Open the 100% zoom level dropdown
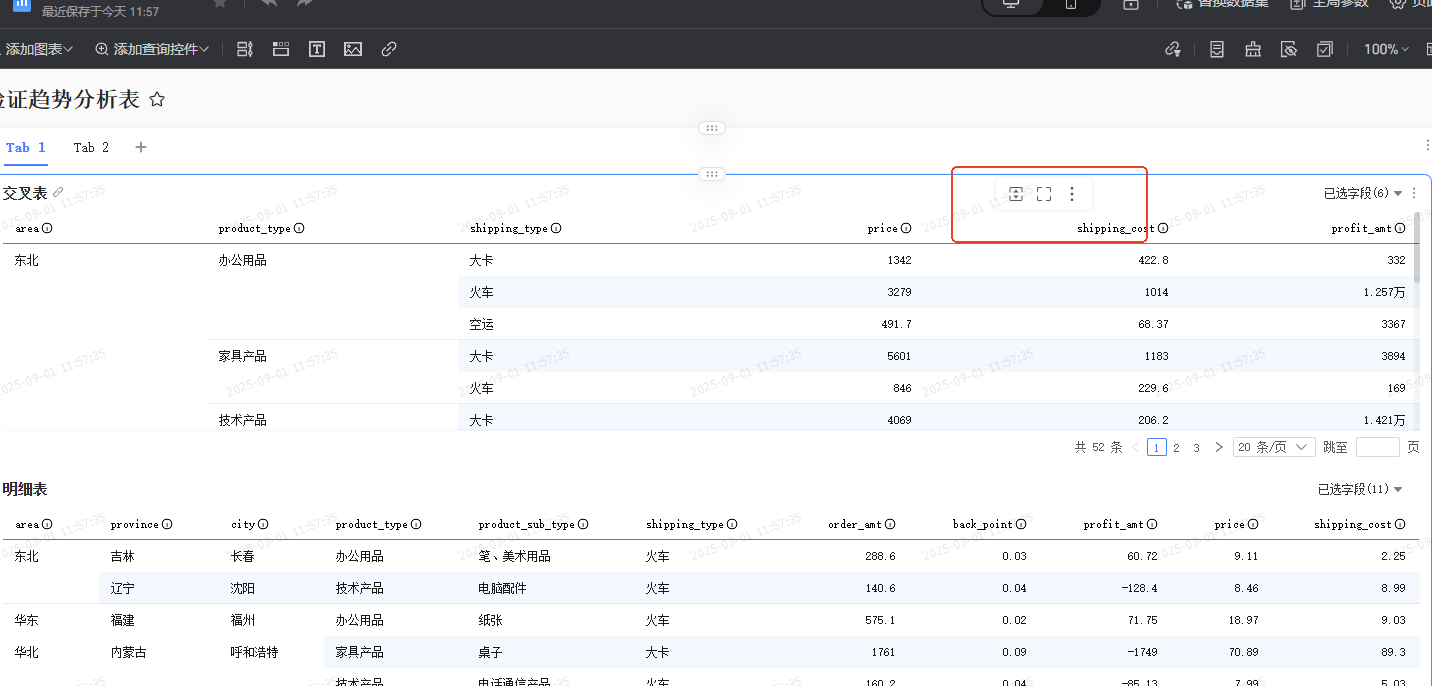This screenshot has width=1432, height=686. tap(1386, 49)
